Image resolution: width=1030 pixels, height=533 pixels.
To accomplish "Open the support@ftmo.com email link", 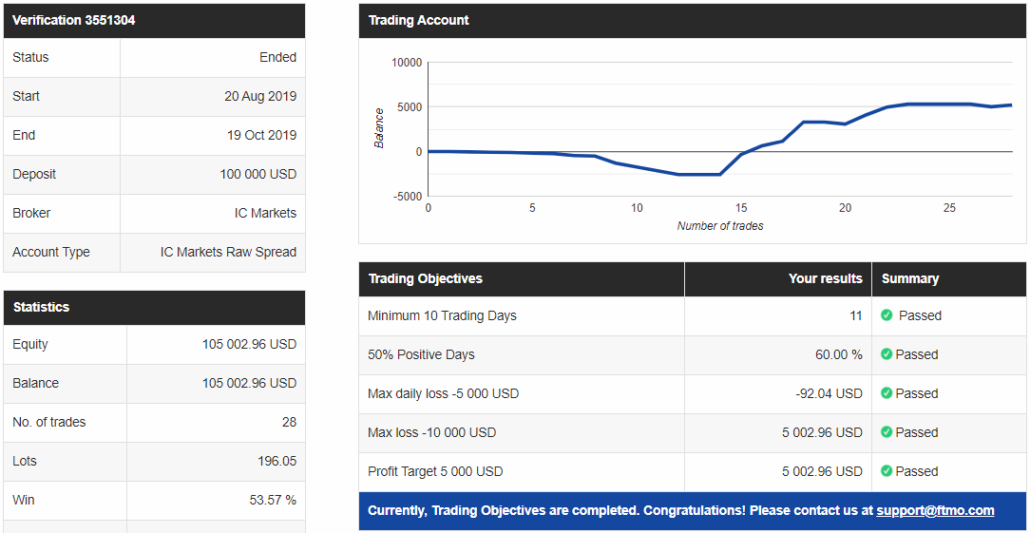I will click(x=935, y=511).
